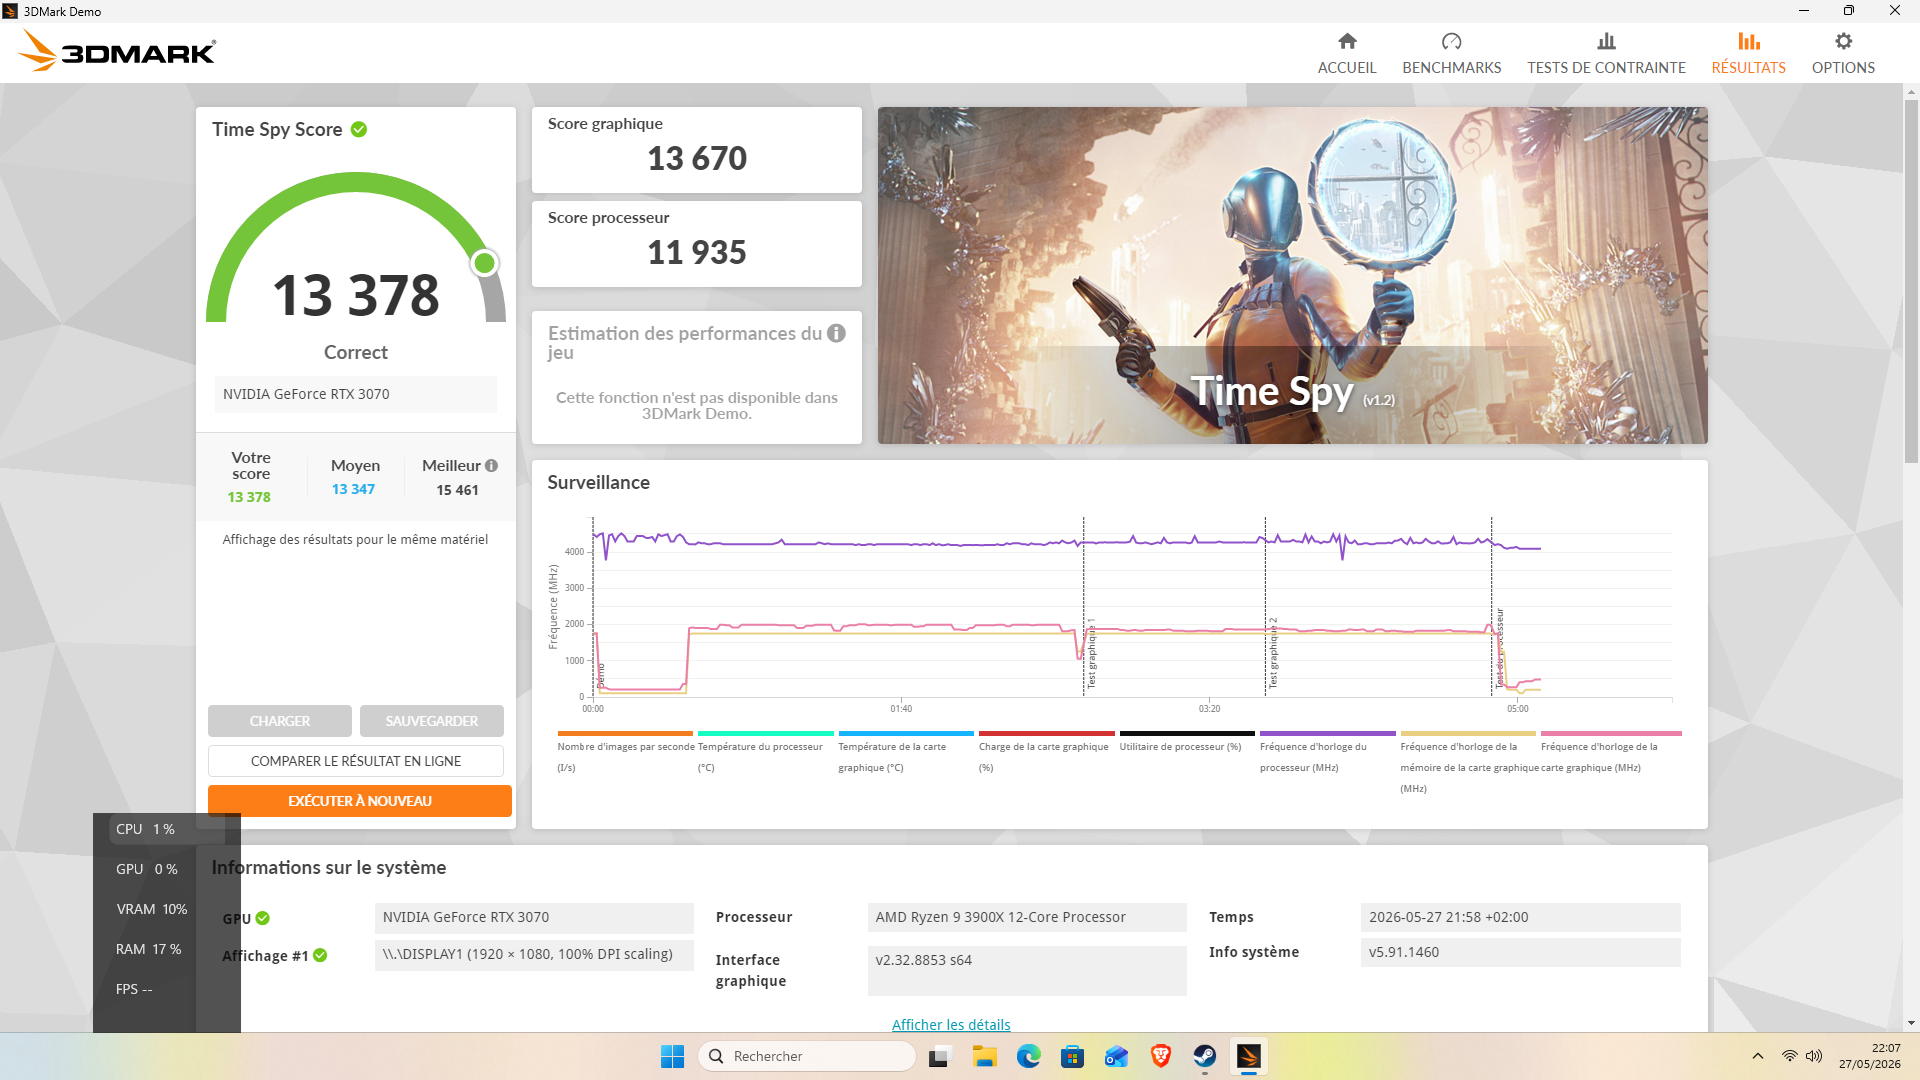Click the scrollbar down arrow
The image size is (1920, 1080).
1911,1023
